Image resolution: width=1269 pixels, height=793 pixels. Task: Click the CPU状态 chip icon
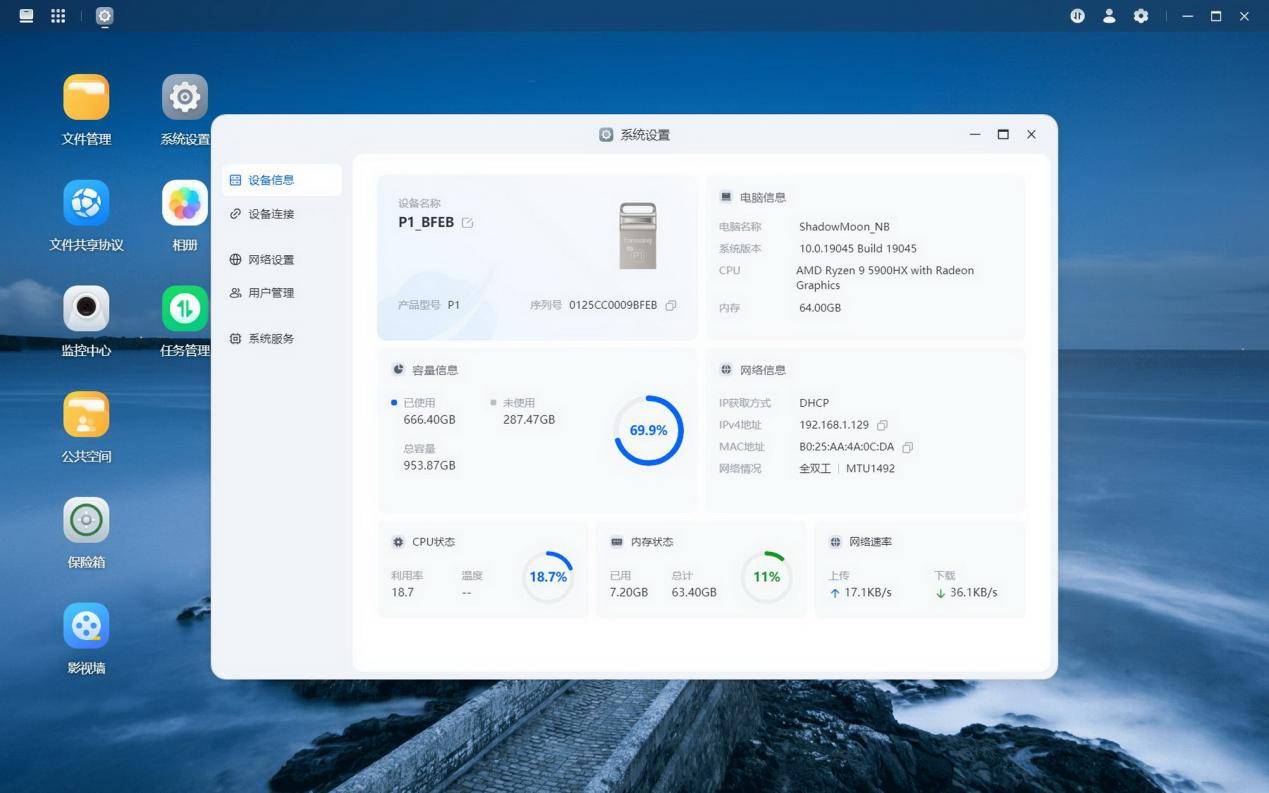pos(398,541)
